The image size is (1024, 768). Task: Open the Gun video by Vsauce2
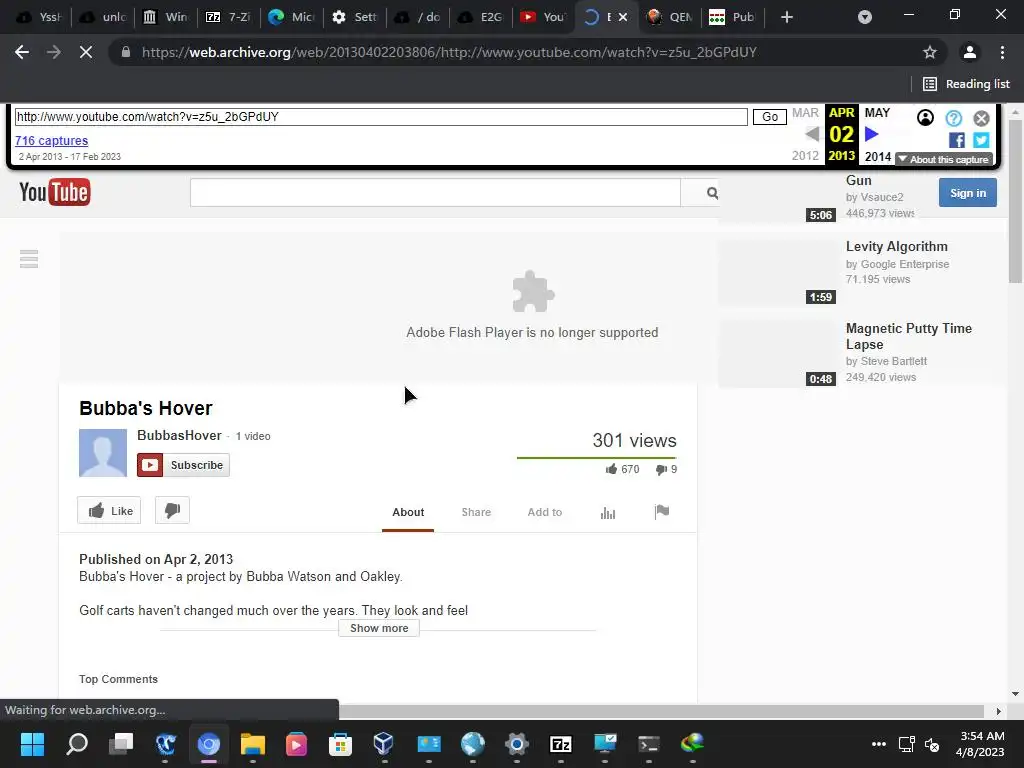pos(859,180)
